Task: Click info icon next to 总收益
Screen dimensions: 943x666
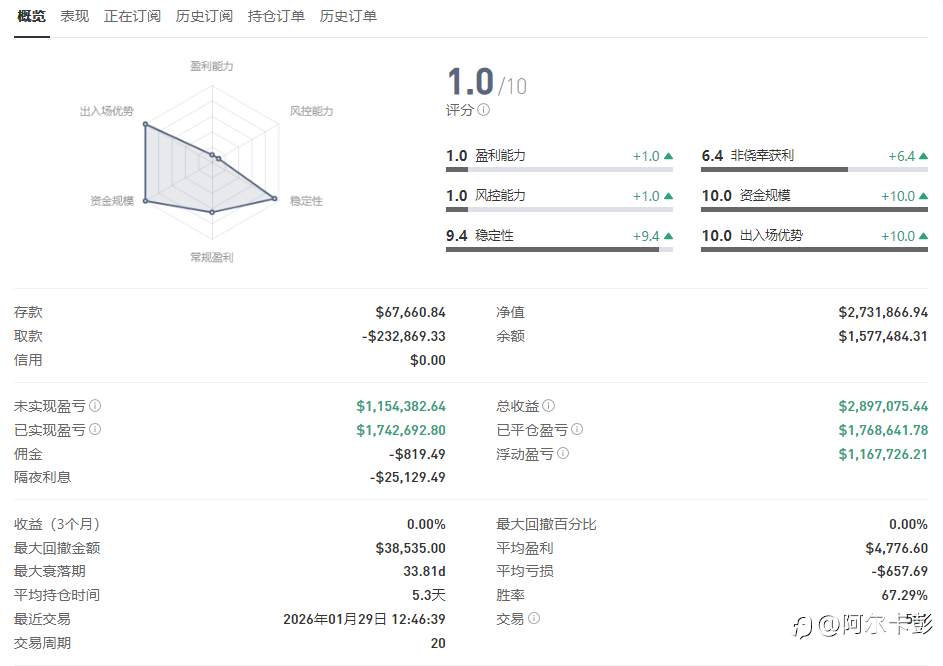Action: click(x=548, y=406)
